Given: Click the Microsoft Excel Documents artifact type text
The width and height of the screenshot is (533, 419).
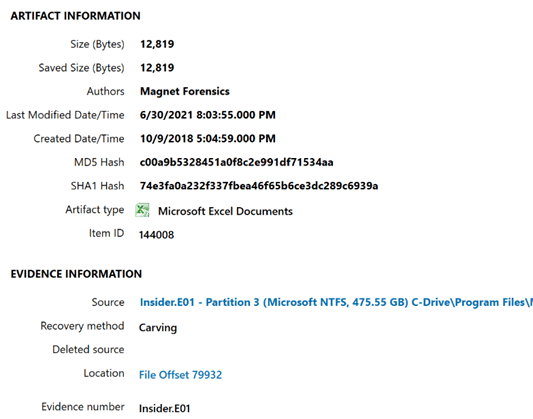Looking at the screenshot, I should coord(225,211).
